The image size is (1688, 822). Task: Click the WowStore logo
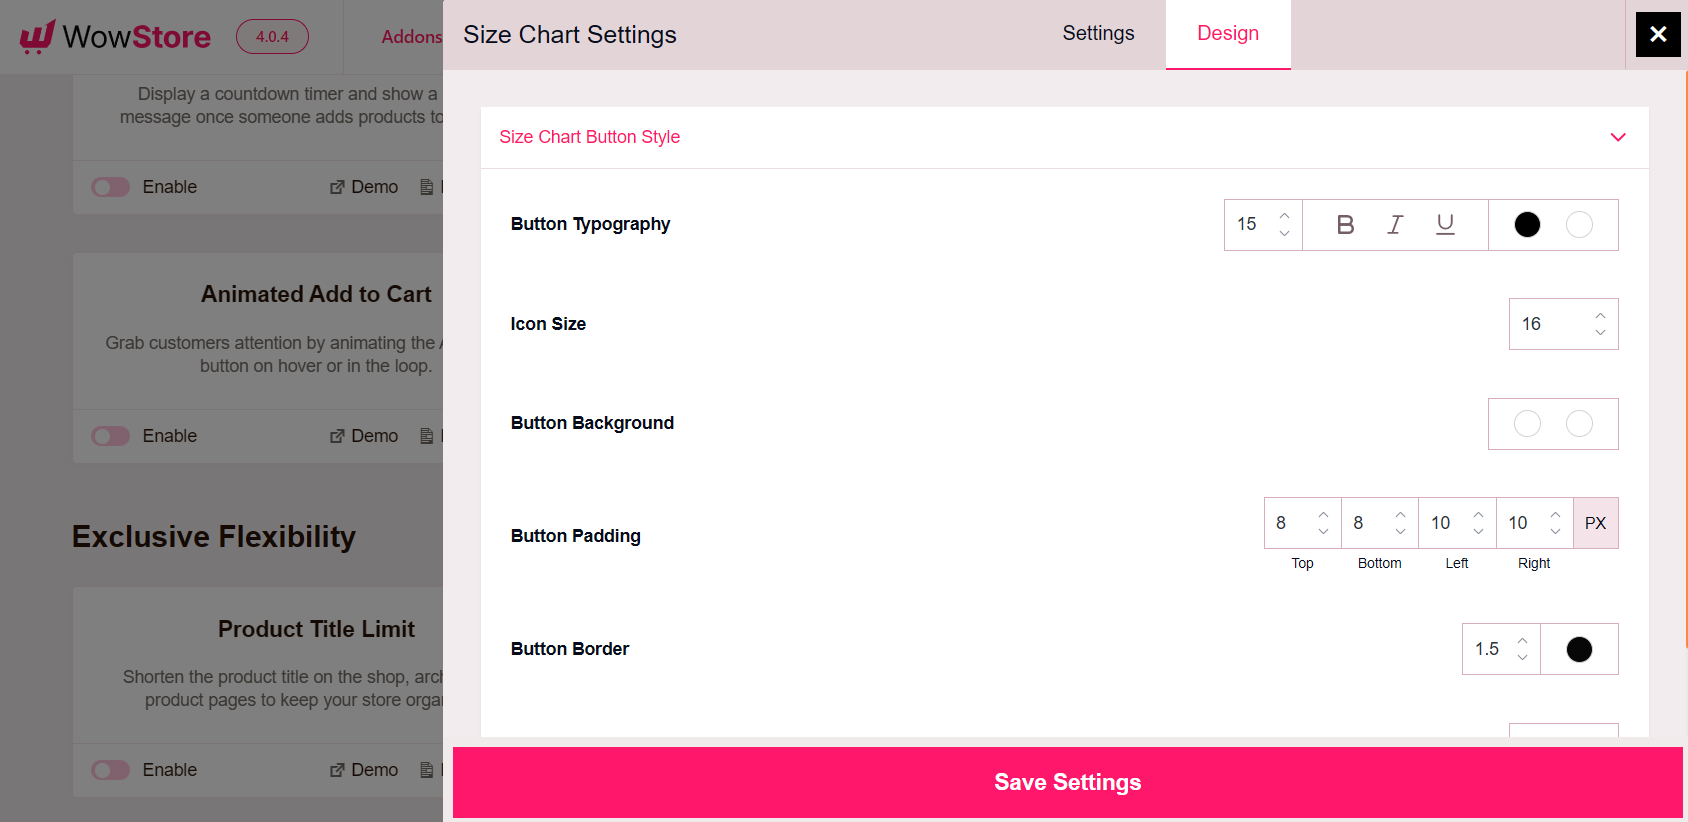point(115,37)
